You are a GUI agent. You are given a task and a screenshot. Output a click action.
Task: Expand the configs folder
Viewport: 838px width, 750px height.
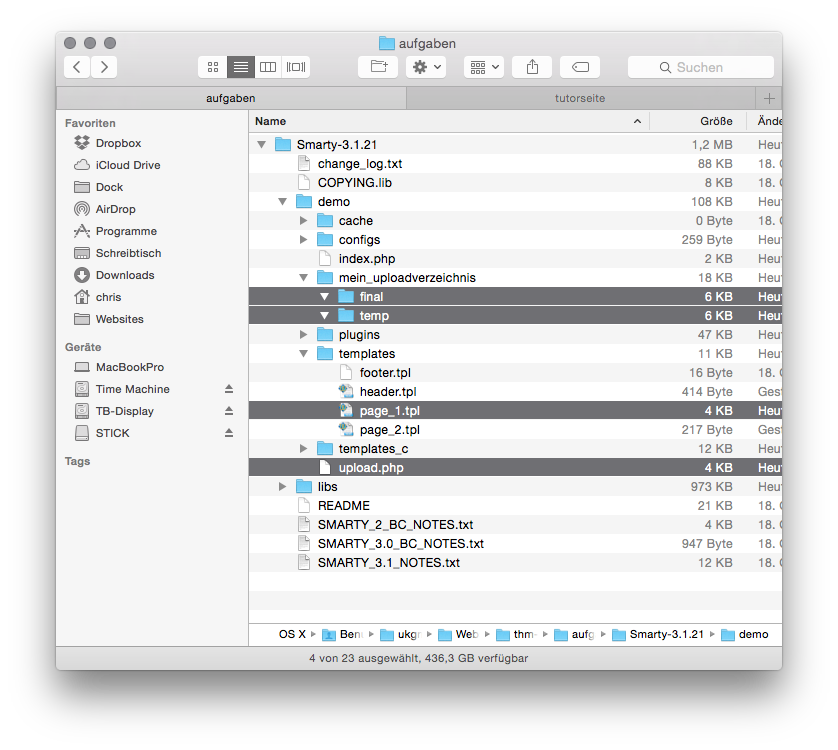click(x=304, y=239)
